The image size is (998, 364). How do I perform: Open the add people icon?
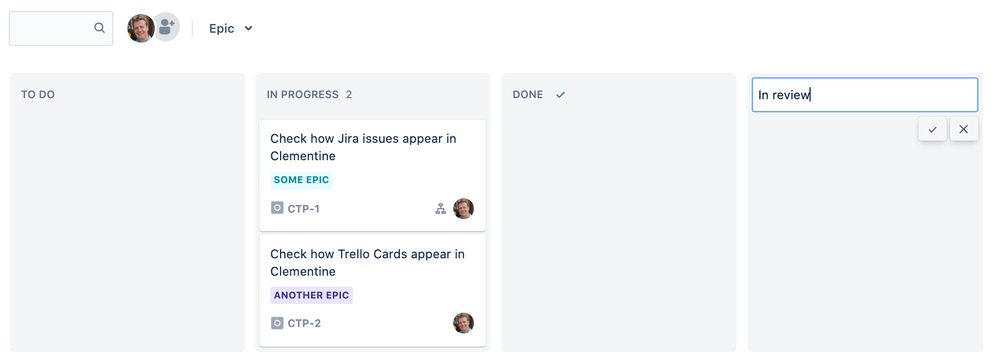click(167, 27)
